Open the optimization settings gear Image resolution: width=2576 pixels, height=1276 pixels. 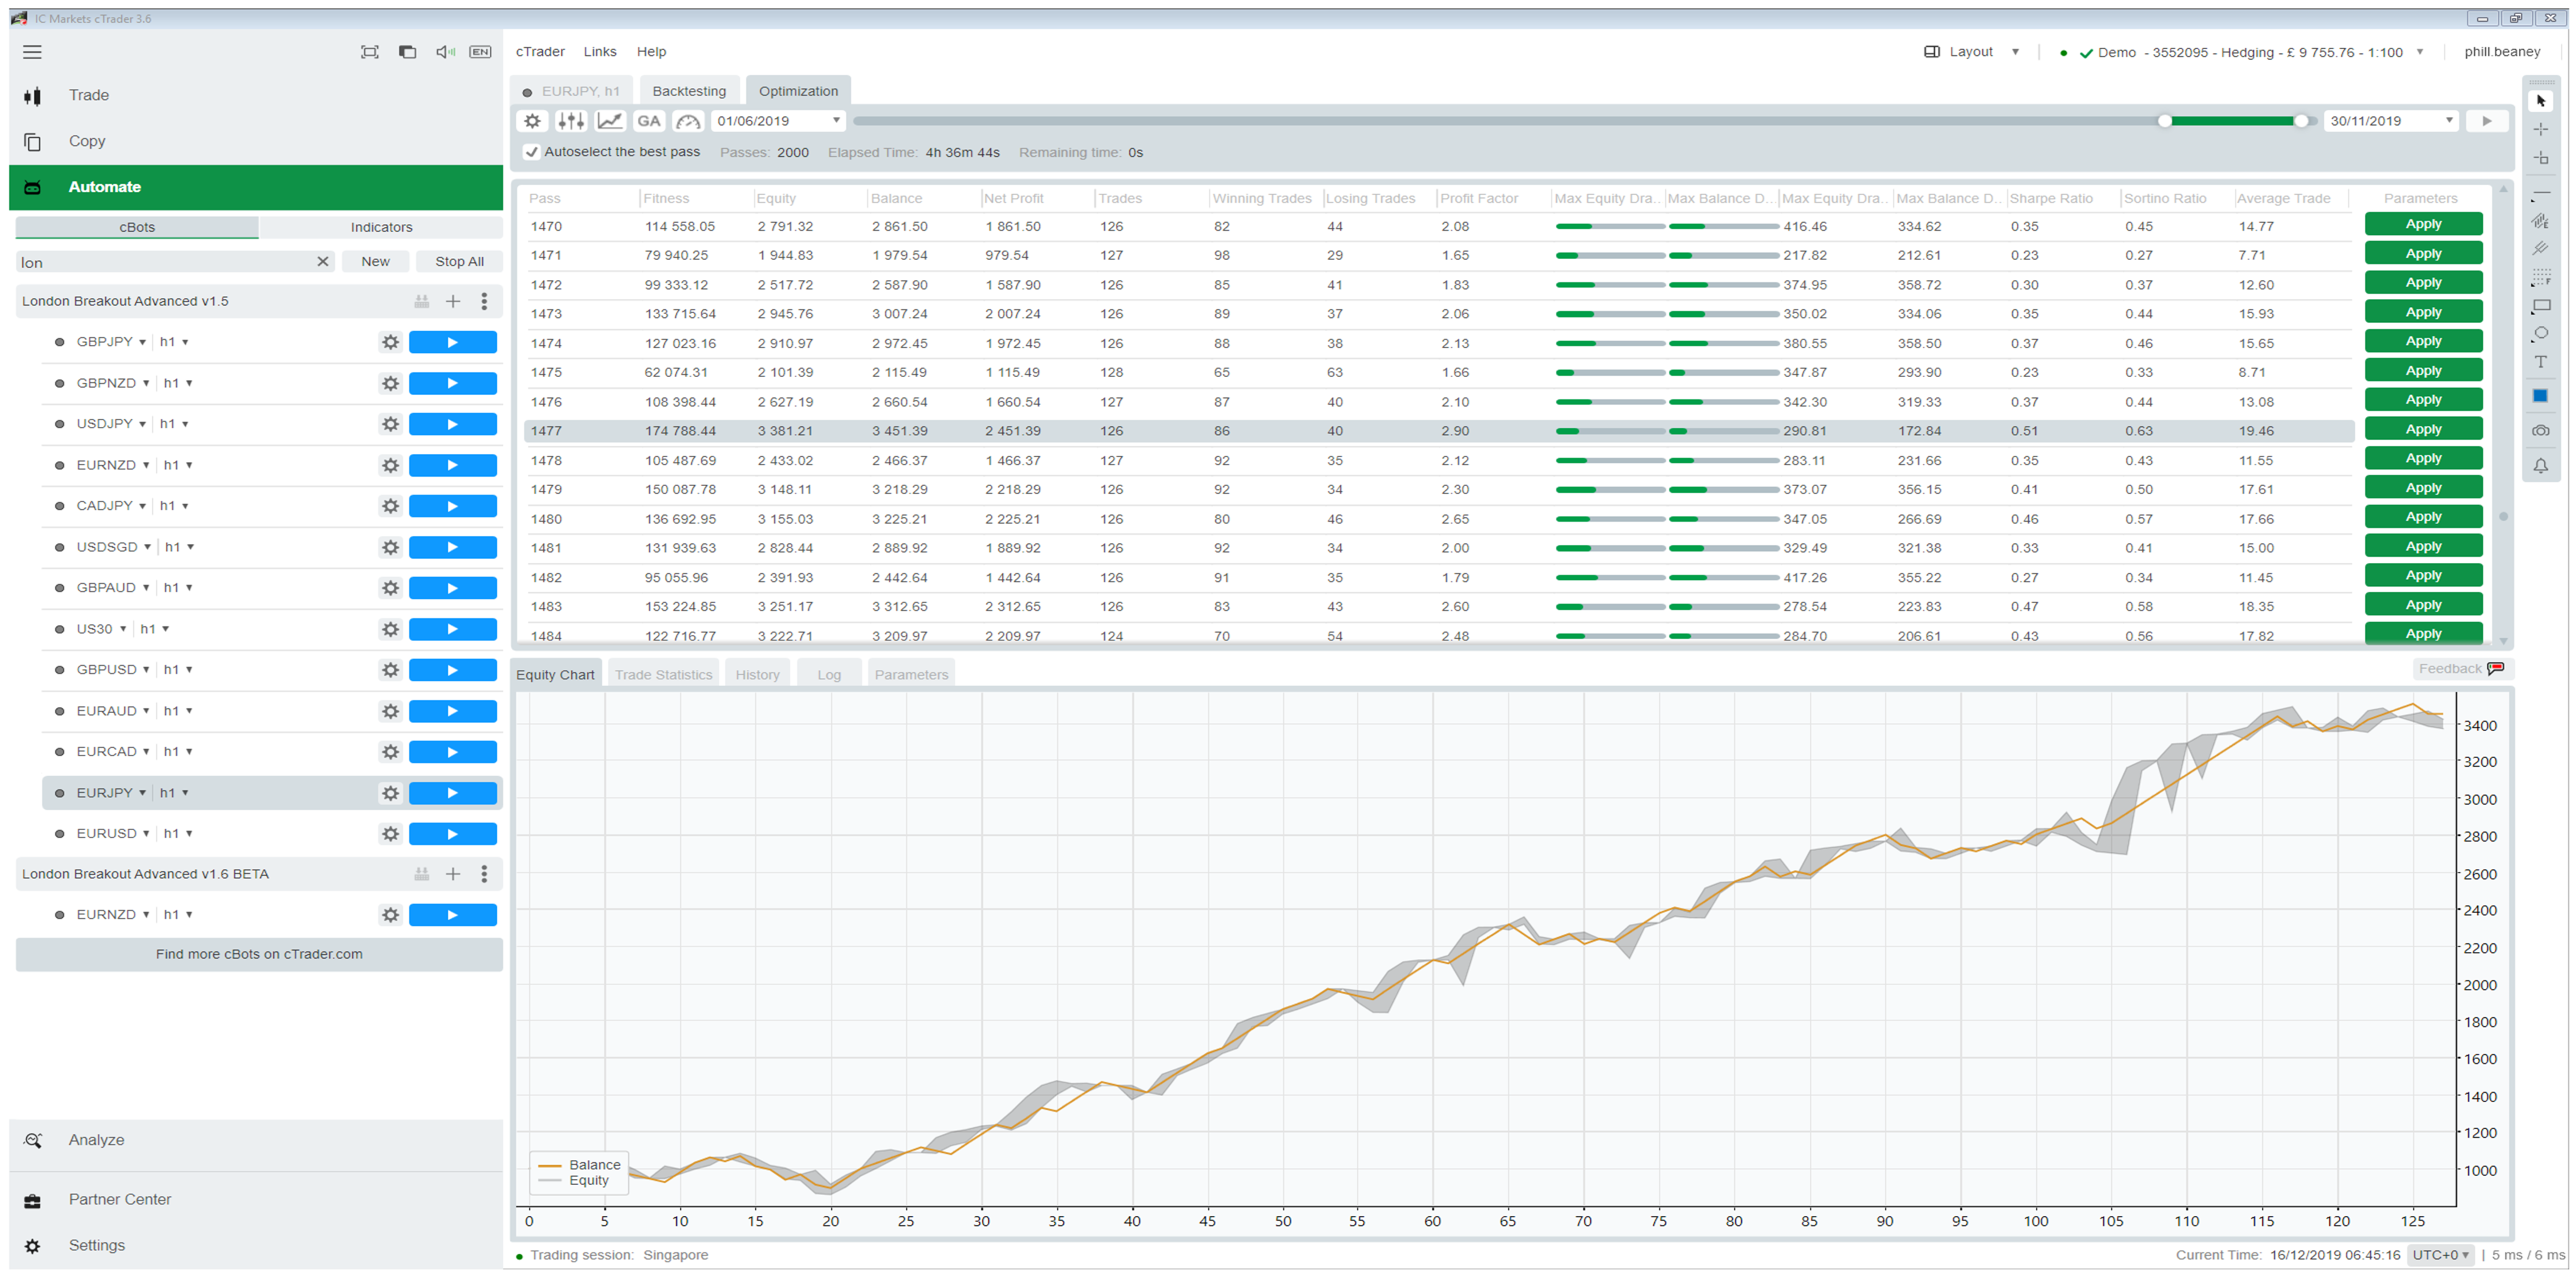click(532, 121)
